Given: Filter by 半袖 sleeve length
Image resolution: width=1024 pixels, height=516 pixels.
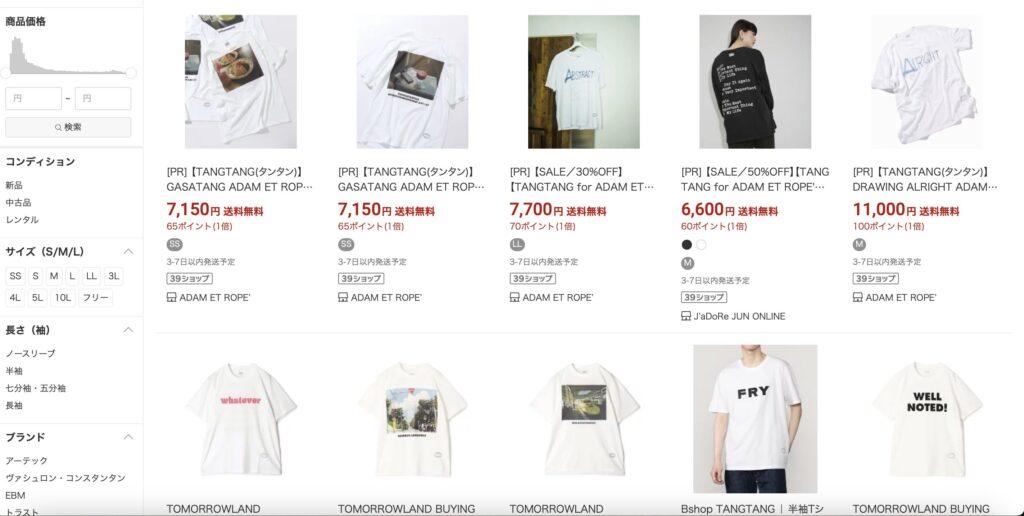Looking at the screenshot, I should 14,371.
